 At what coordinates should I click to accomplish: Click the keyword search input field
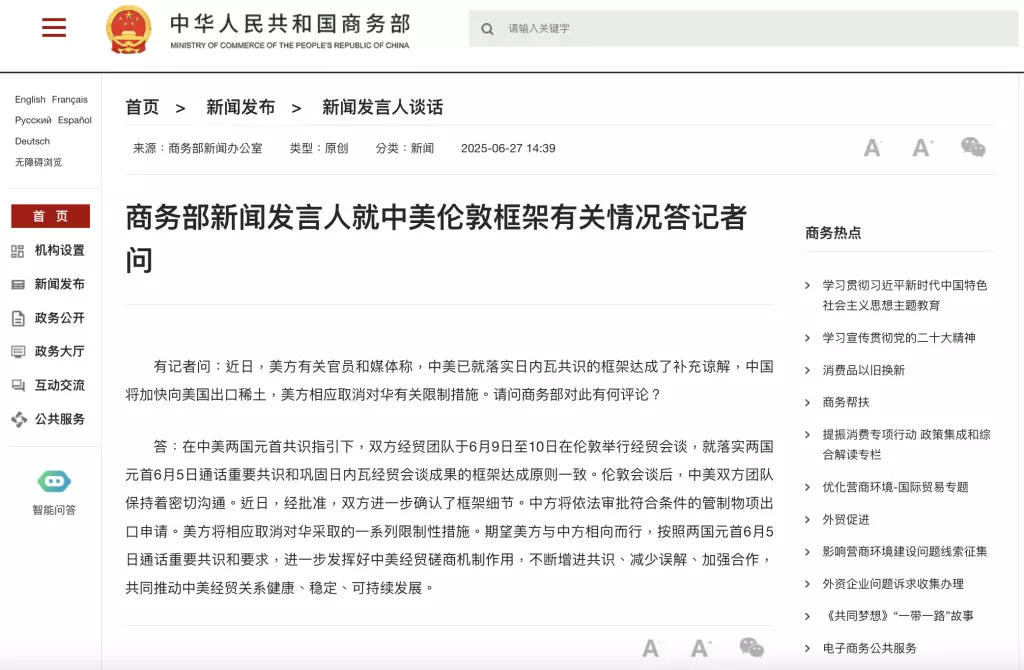pos(743,29)
